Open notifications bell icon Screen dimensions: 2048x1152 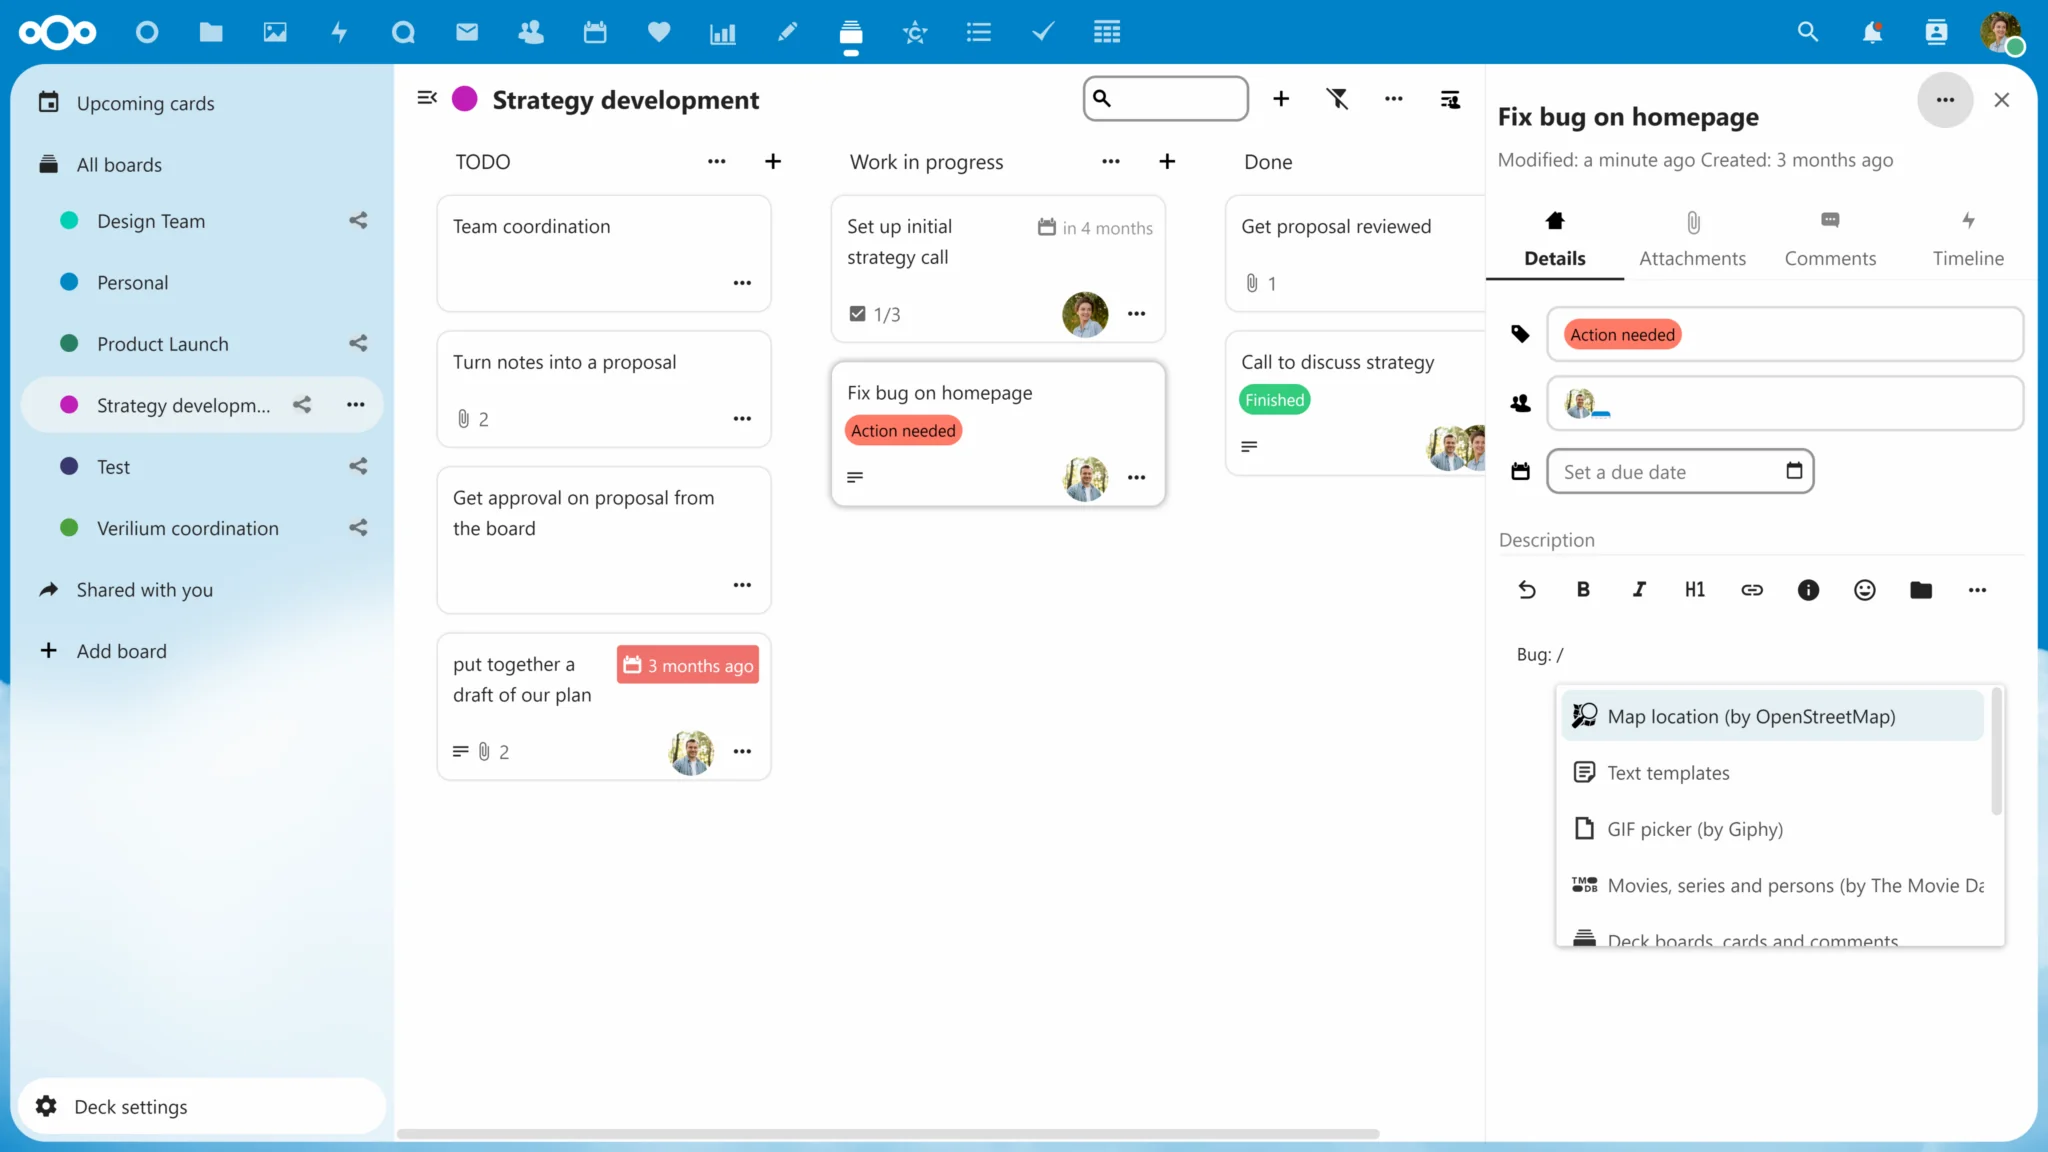[1872, 33]
